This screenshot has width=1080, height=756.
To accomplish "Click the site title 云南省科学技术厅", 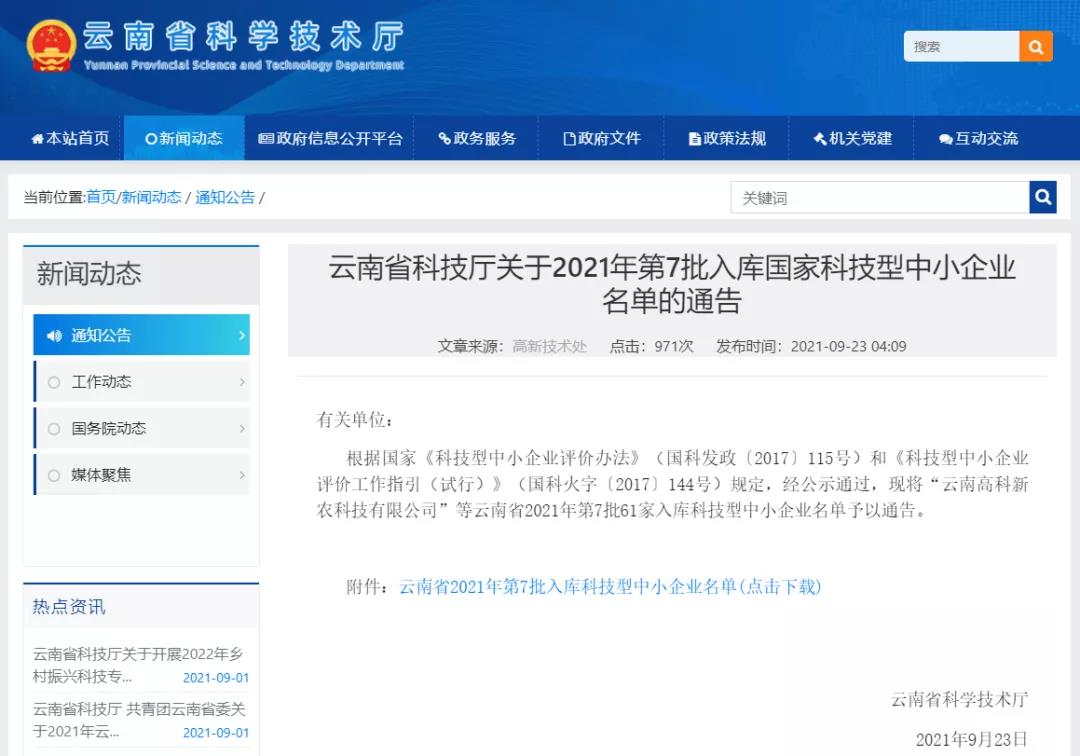I will pos(243,36).
